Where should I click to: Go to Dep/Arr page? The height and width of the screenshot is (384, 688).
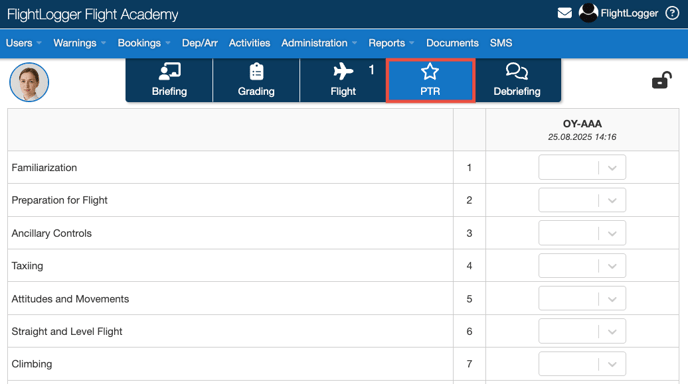point(200,43)
